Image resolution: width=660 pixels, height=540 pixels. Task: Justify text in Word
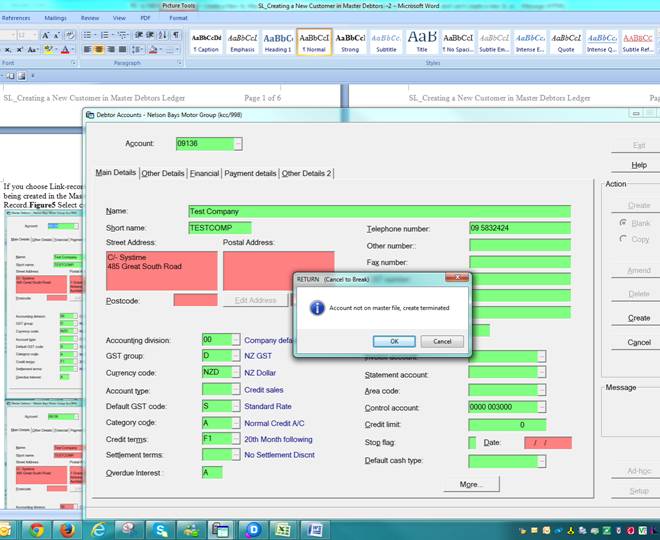(x=122, y=50)
